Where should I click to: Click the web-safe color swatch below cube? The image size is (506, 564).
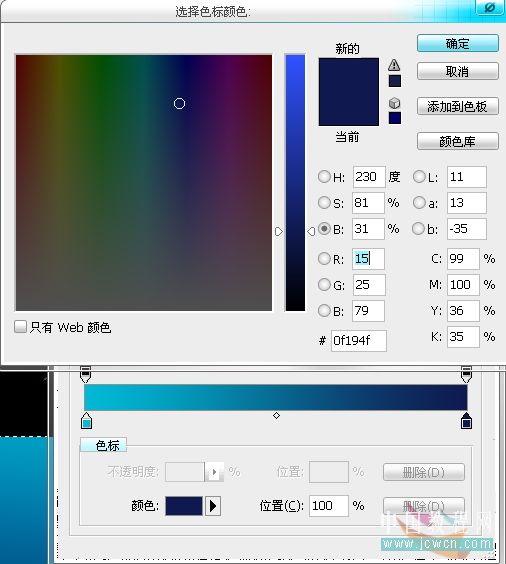coord(395,118)
